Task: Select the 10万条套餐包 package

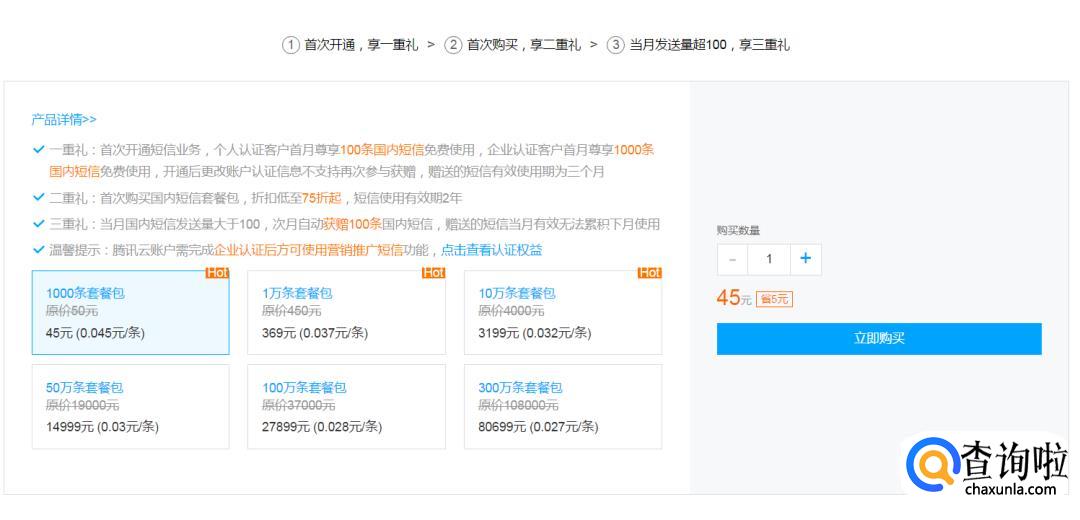Action: (x=562, y=312)
